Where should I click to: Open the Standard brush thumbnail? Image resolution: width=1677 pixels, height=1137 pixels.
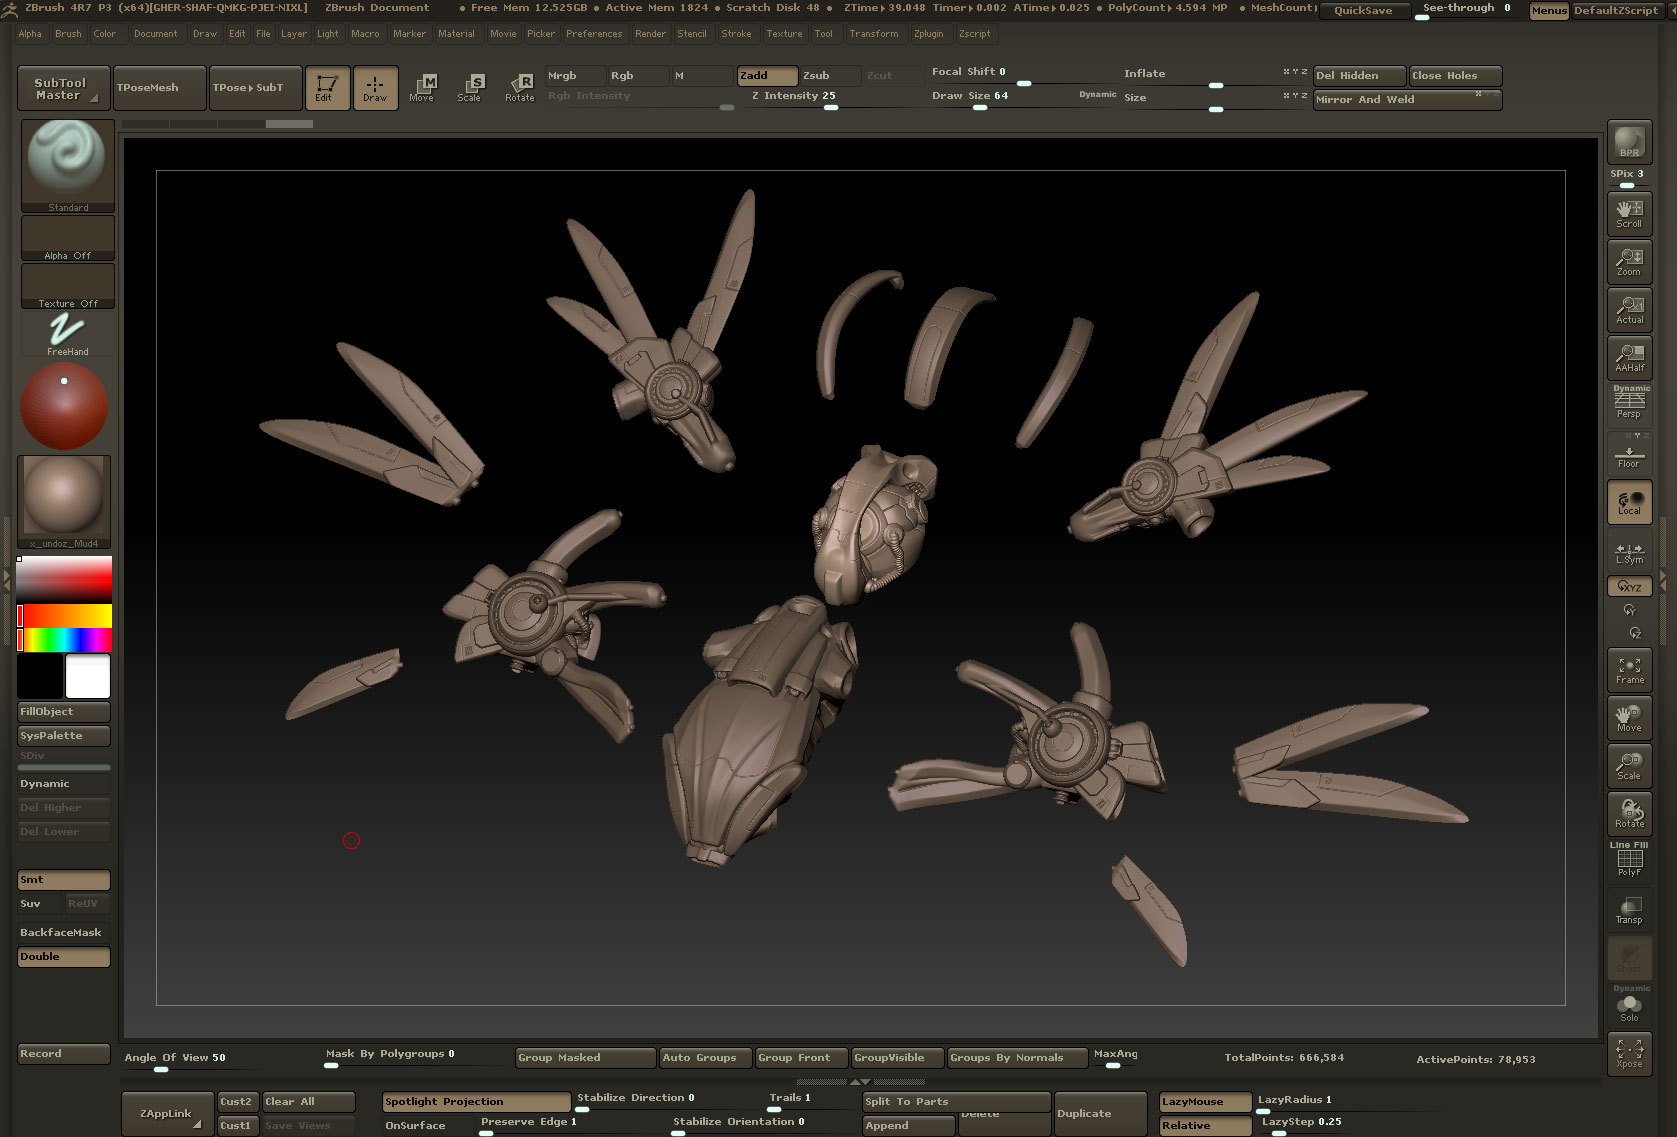click(x=68, y=166)
